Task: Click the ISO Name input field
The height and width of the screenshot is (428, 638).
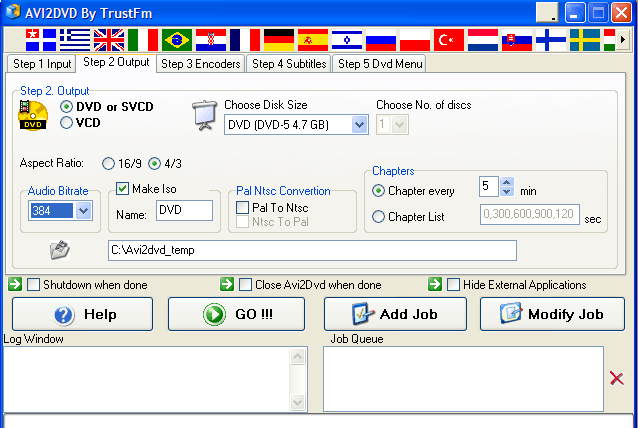Action: (184, 210)
